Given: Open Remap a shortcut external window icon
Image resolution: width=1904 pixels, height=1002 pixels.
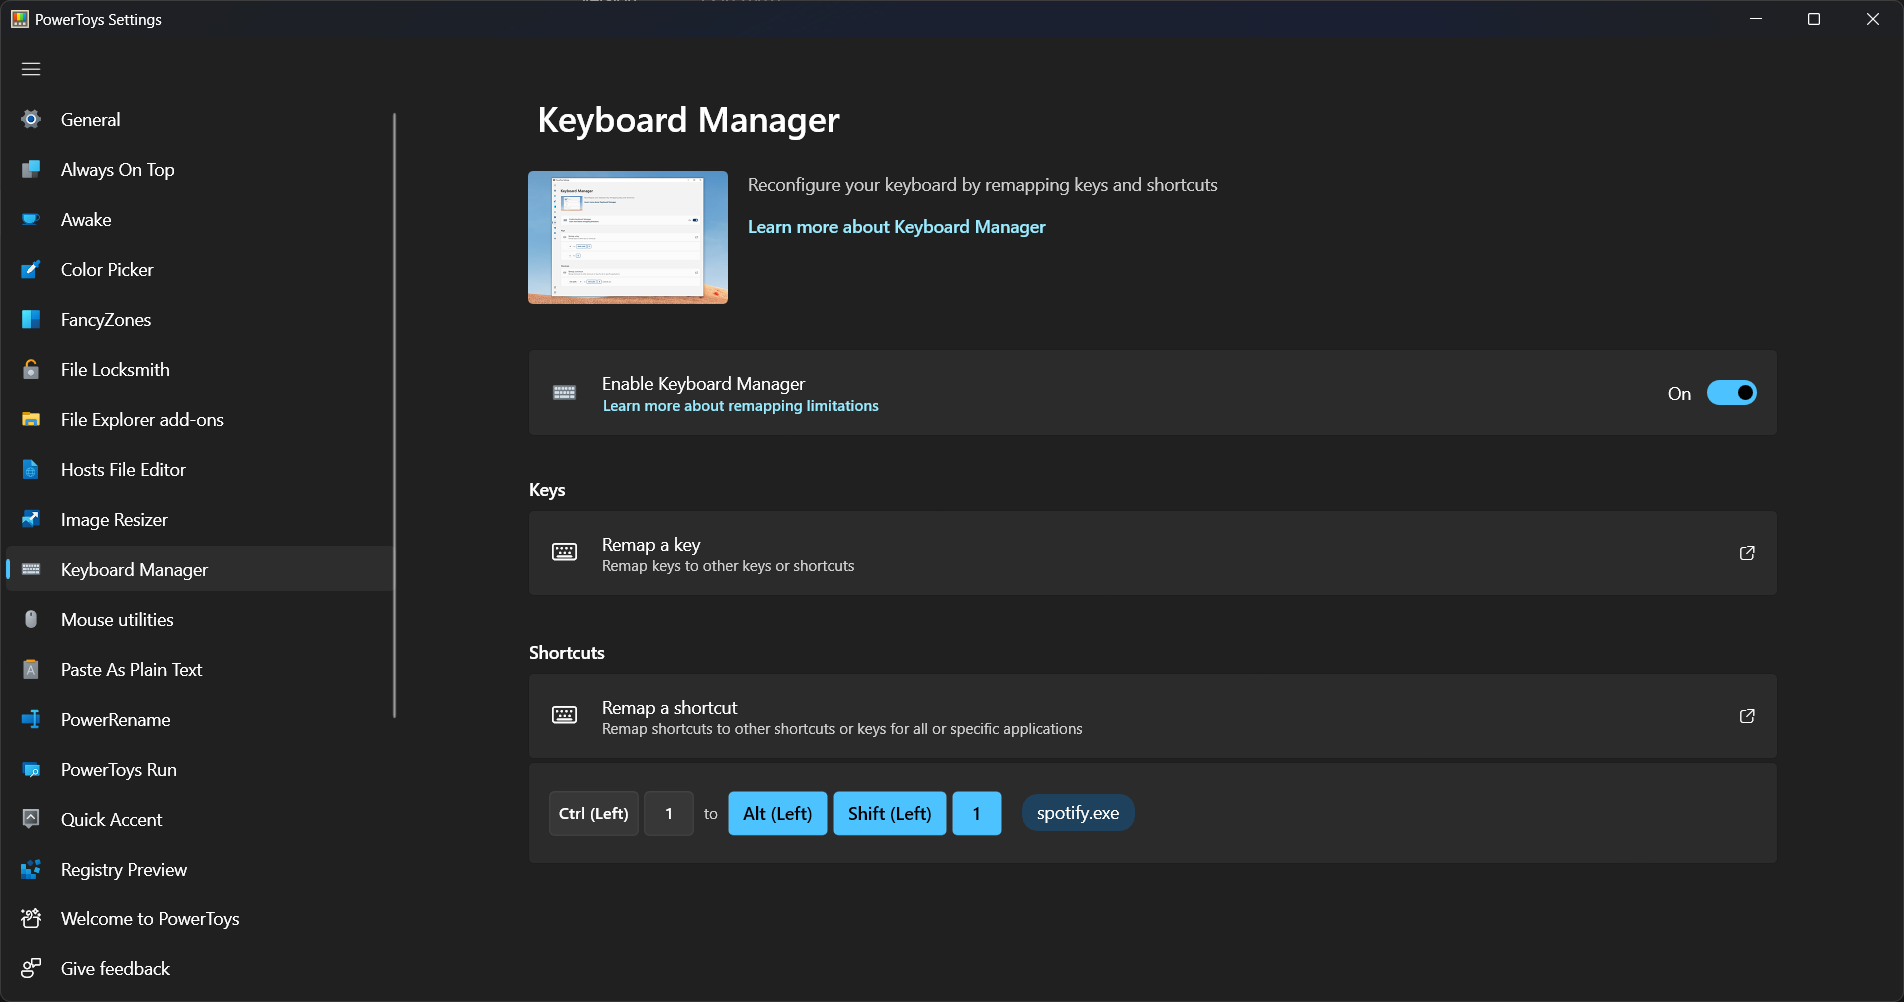Looking at the screenshot, I should click(x=1747, y=716).
